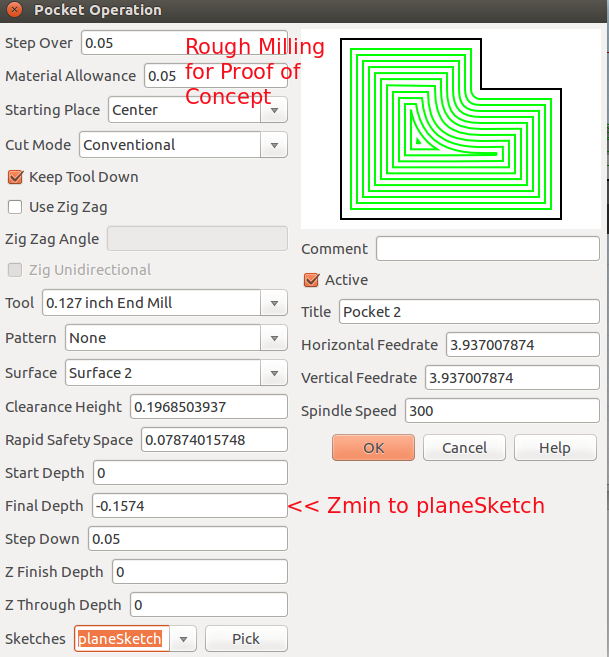Uncheck the Active checkbox
The height and width of the screenshot is (657, 609).
coord(311,280)
